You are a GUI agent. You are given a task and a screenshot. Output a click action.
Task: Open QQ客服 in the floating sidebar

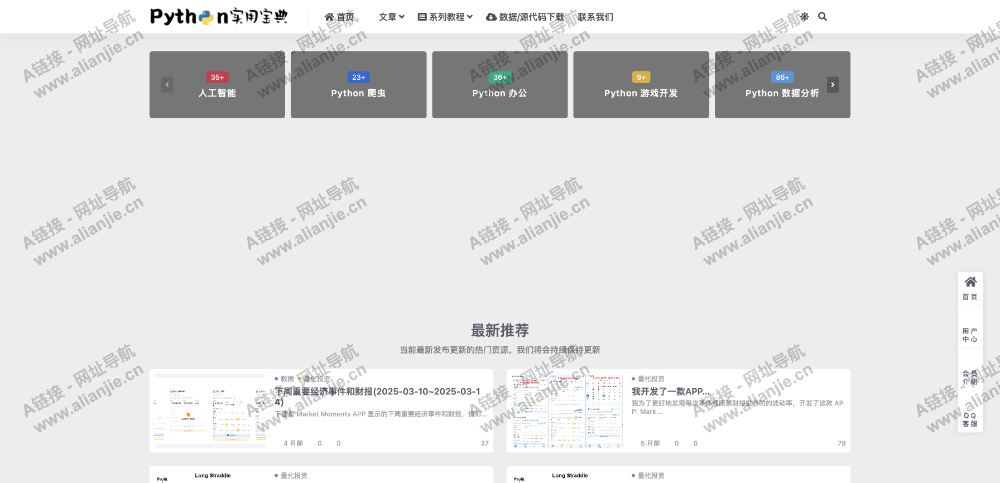(x=970, y=419)
